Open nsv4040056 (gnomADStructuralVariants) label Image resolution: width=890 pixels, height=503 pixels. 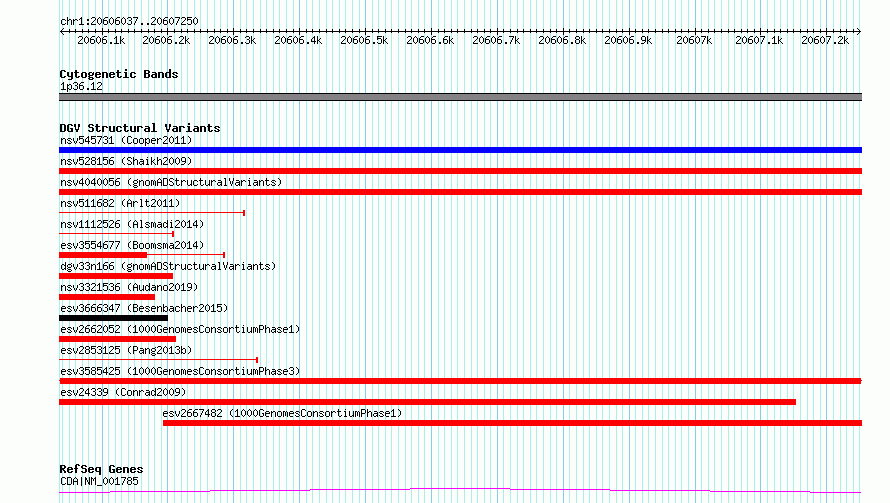(171, 182)
